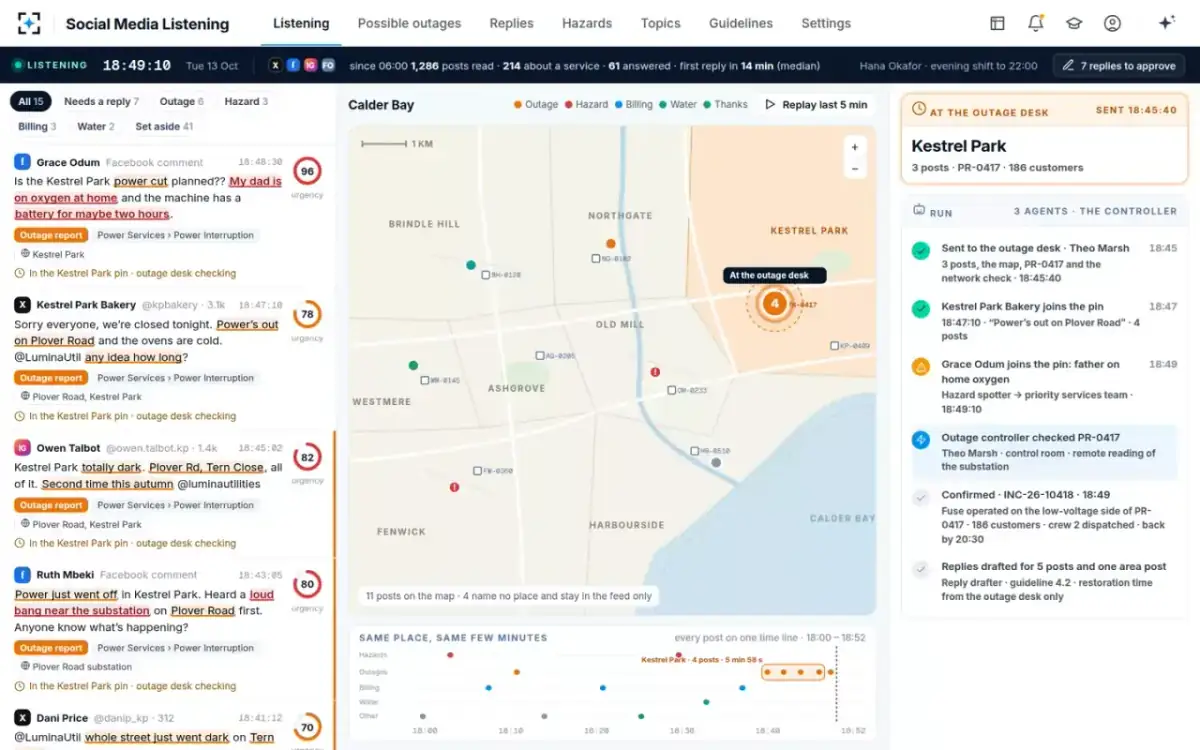The width and height of the screenshot is (1200, 750).
Task: Click the Instagram channel icon in status bar
Action: (310, 65)
